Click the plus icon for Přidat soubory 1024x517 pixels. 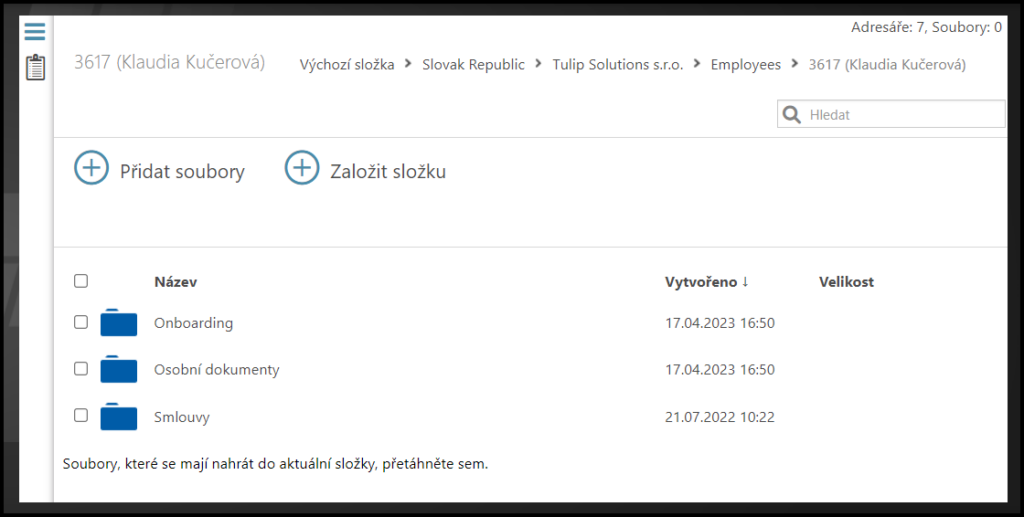coord(91,168)
